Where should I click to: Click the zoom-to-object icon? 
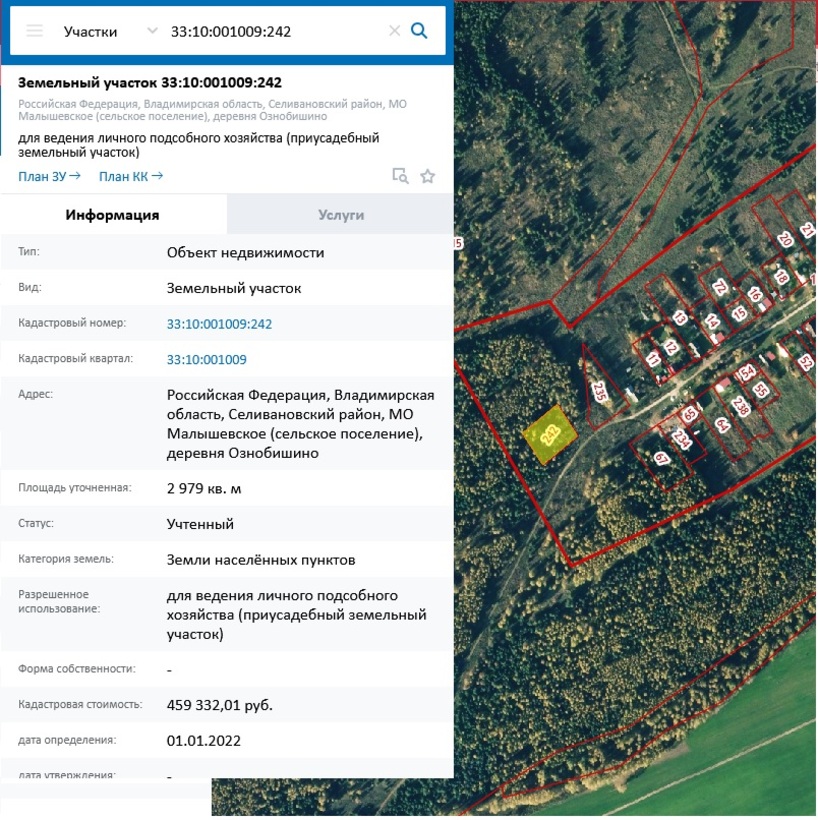tap(400, 176)
